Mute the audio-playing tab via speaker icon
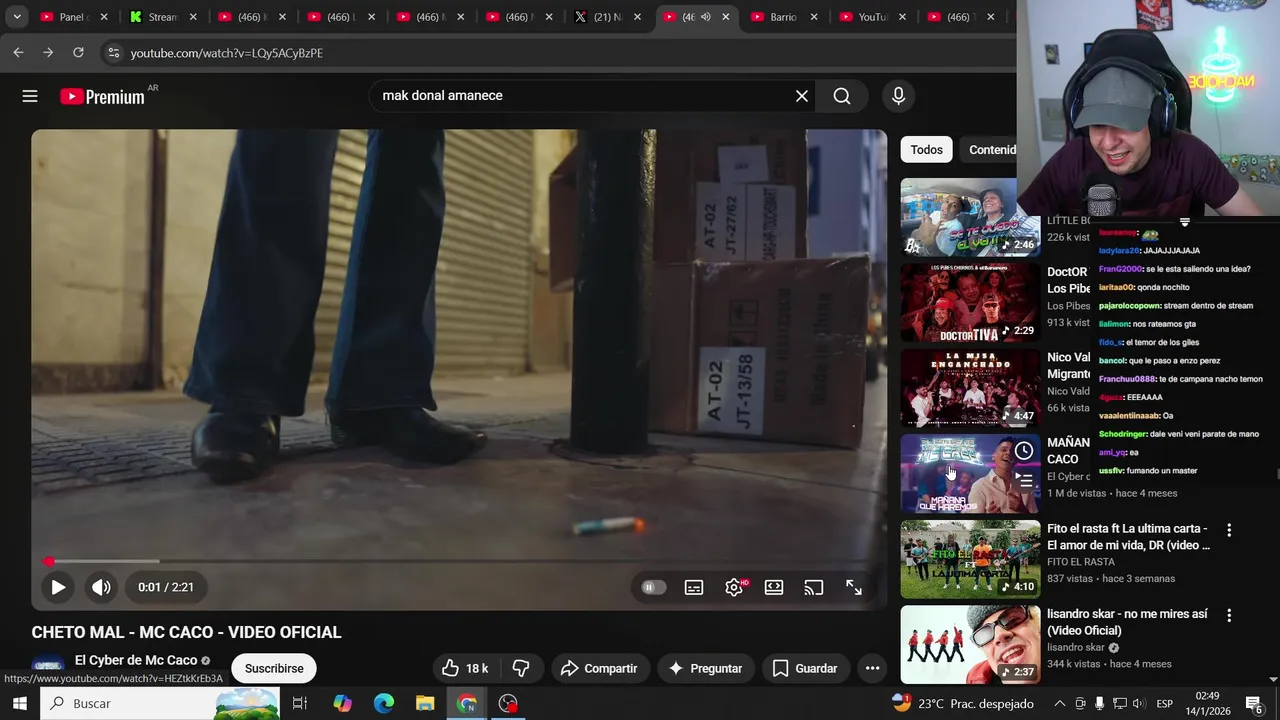Viewport: 1280px width, 720px height. pyautogui.click(x=706, y=17)
